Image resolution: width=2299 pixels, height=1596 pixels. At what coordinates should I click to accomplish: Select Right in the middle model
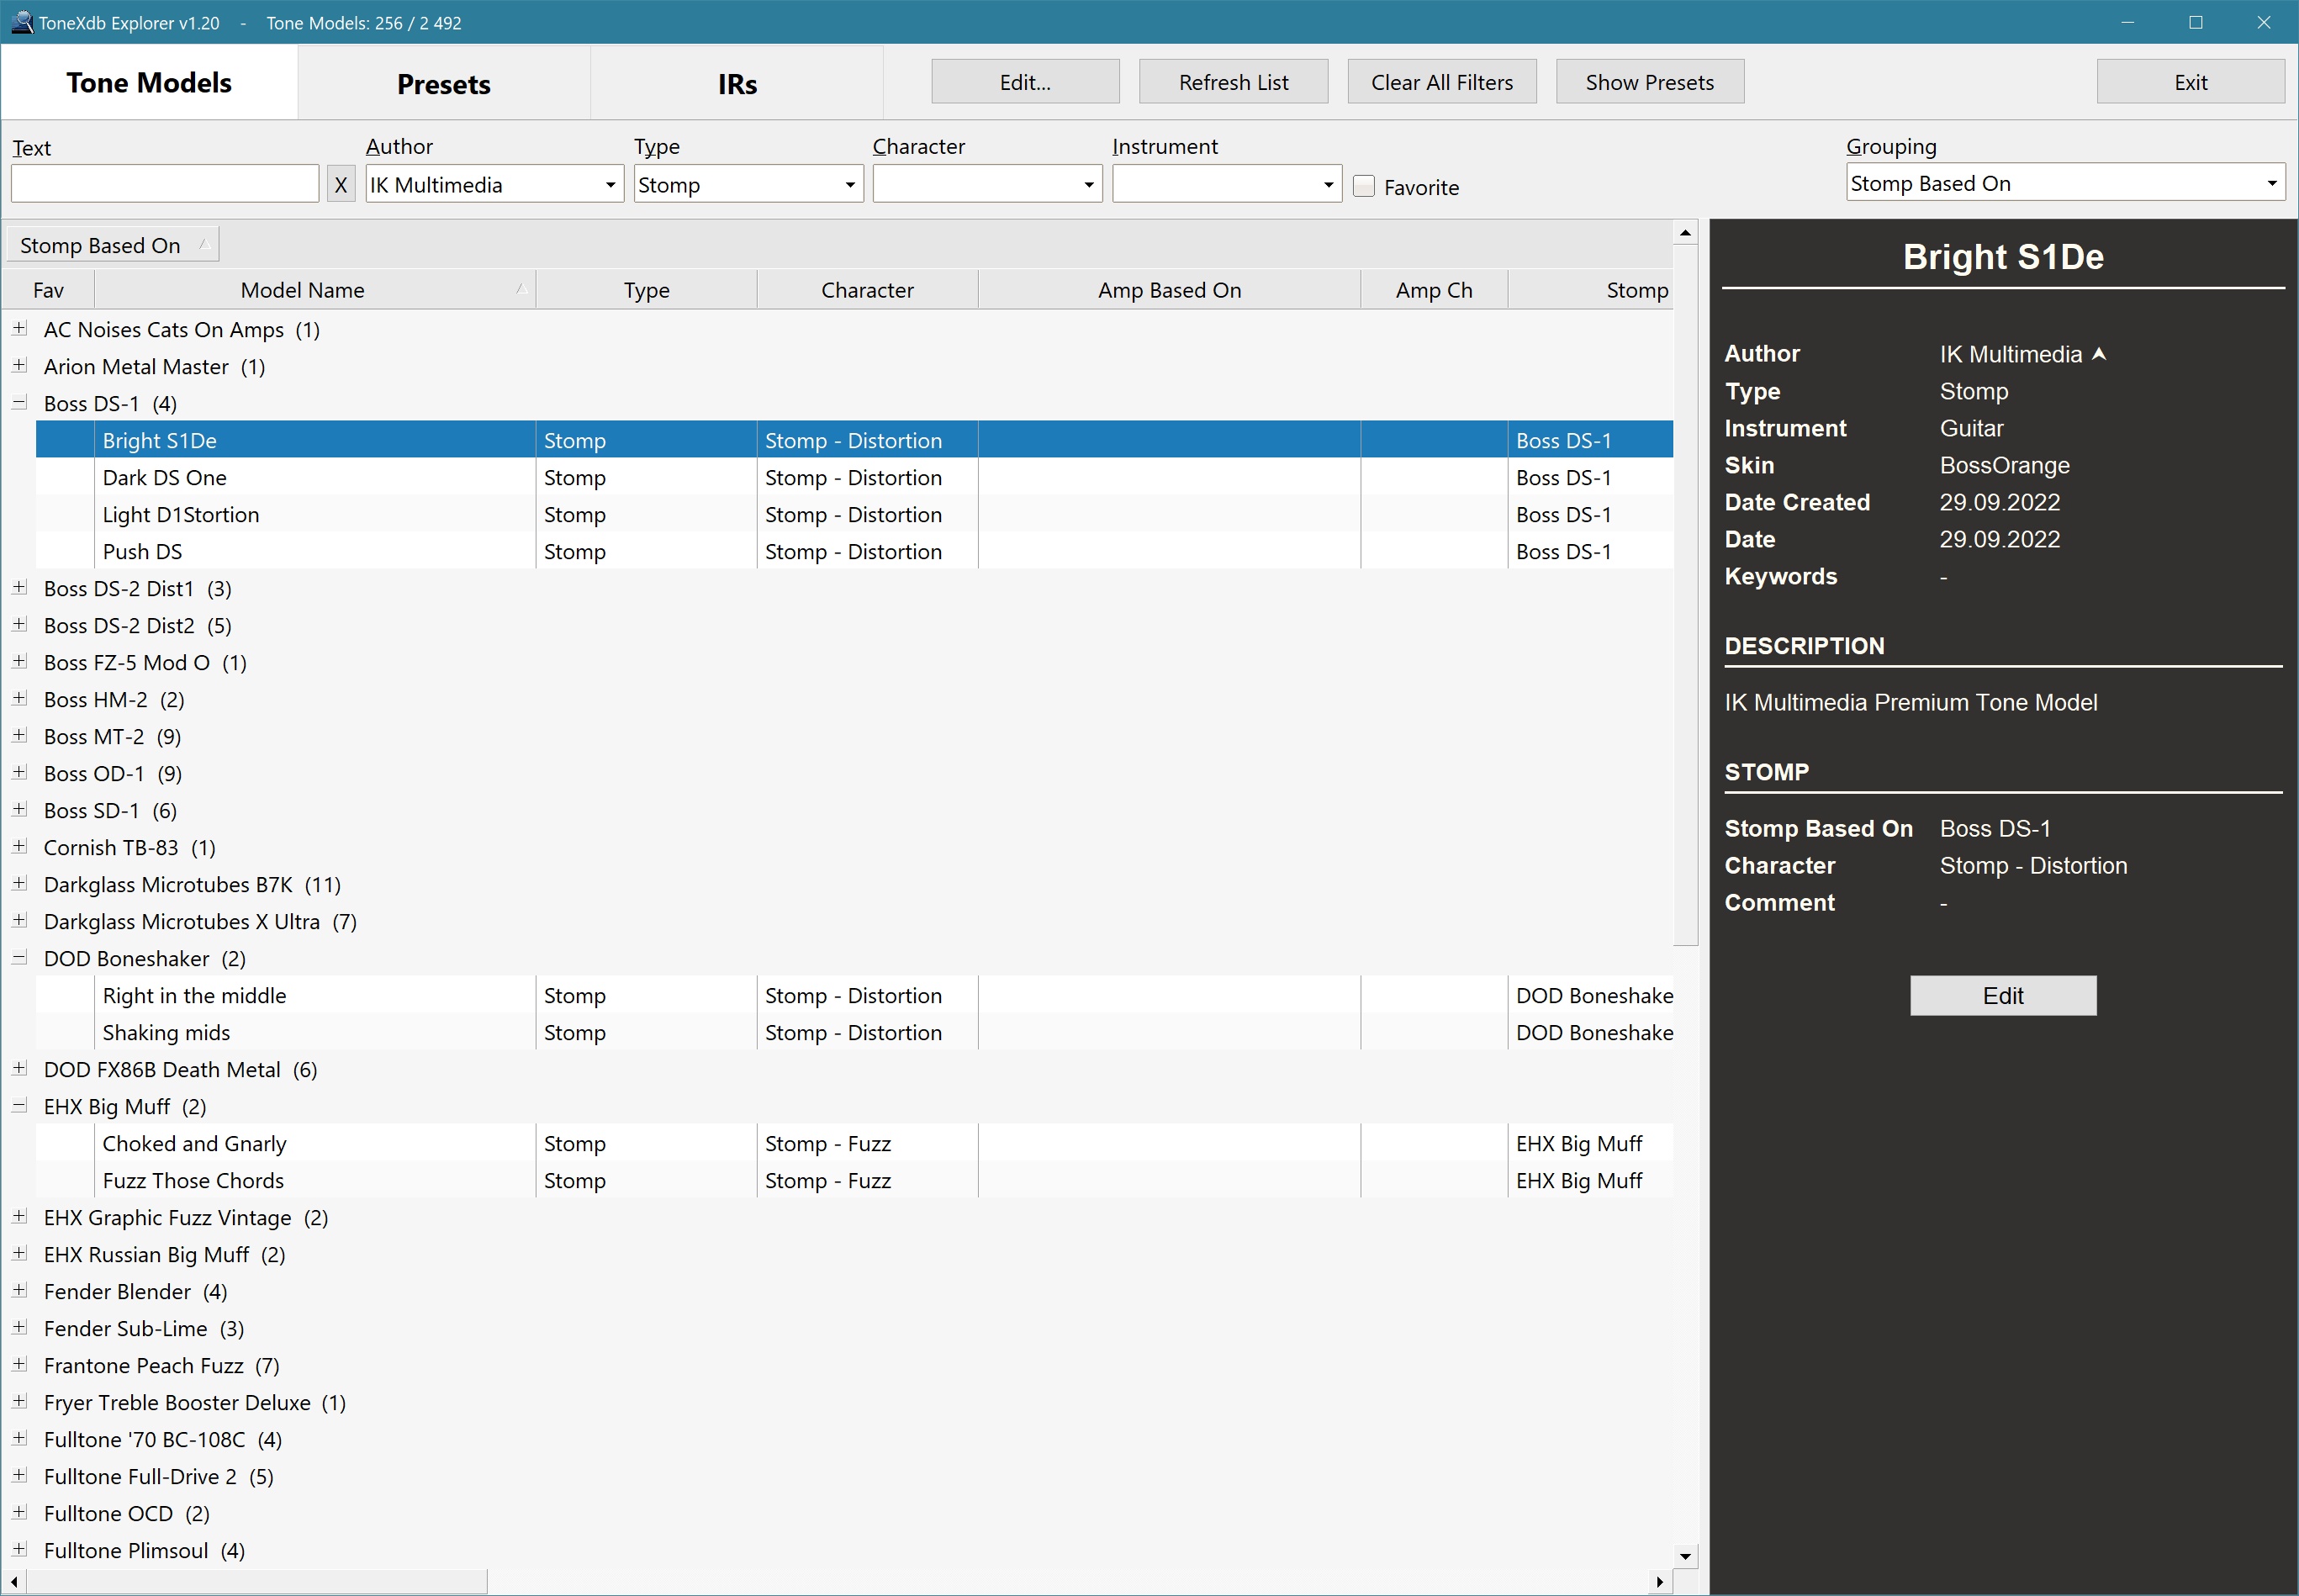[x=854, y=995]
